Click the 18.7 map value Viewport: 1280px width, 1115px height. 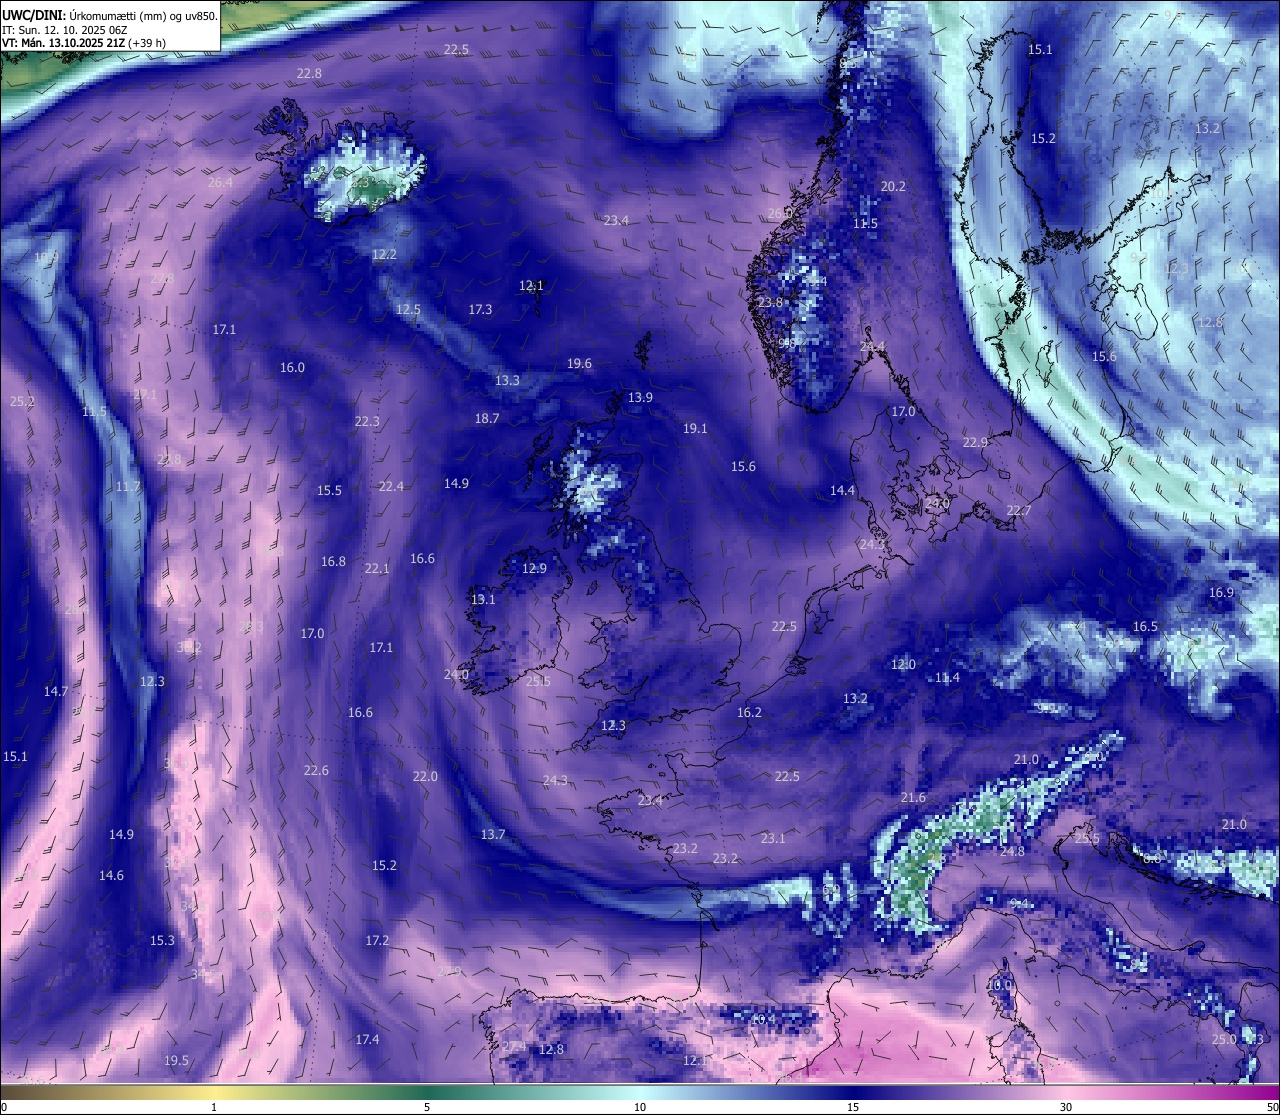pyautogui.click(x=487, y=418)
